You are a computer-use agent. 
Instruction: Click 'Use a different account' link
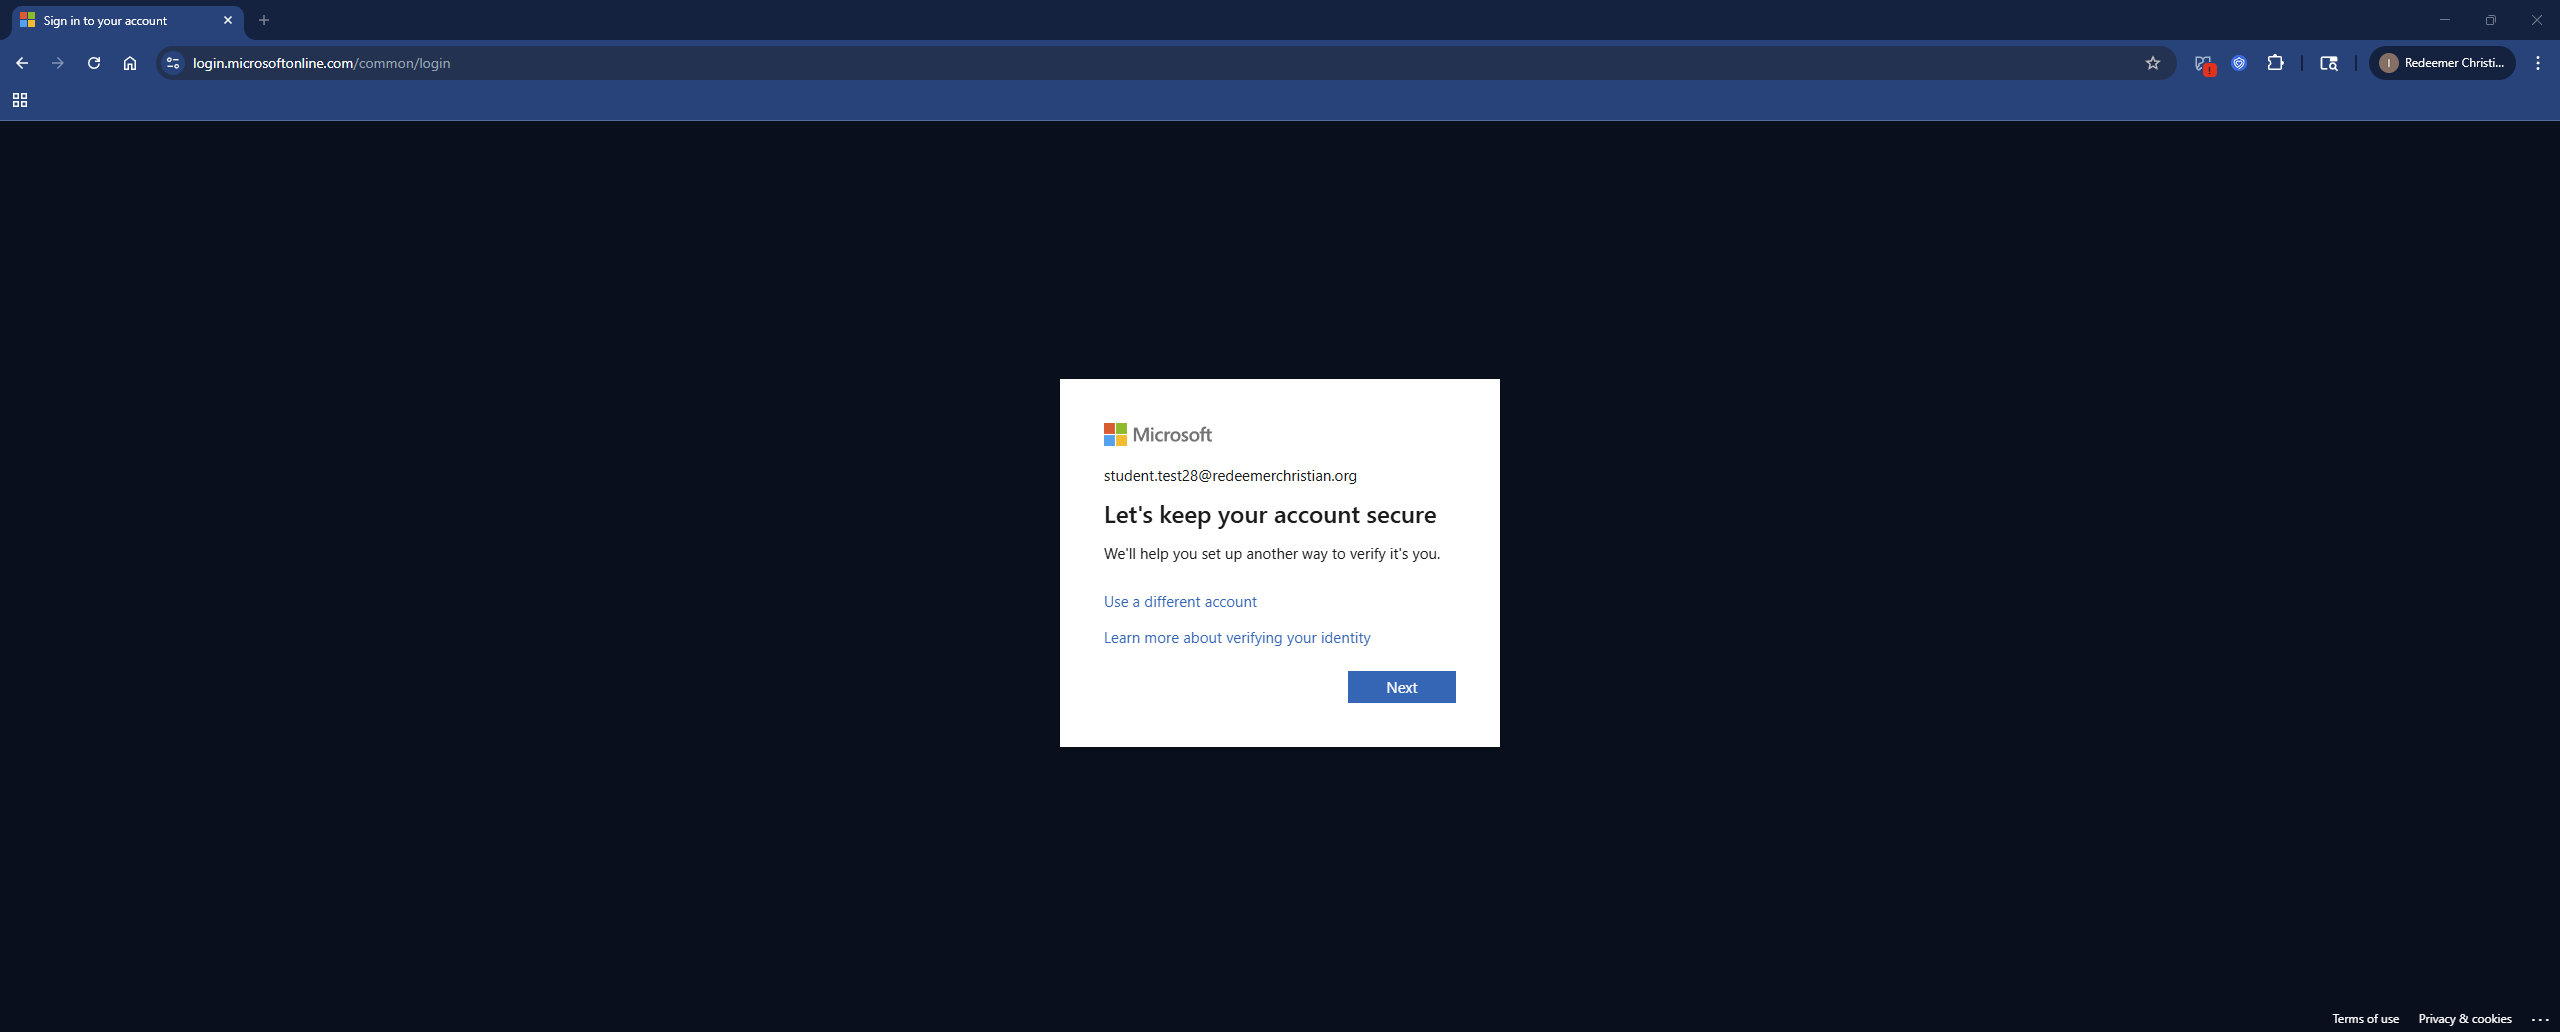pyautogui.click(x=1180, y=602)
